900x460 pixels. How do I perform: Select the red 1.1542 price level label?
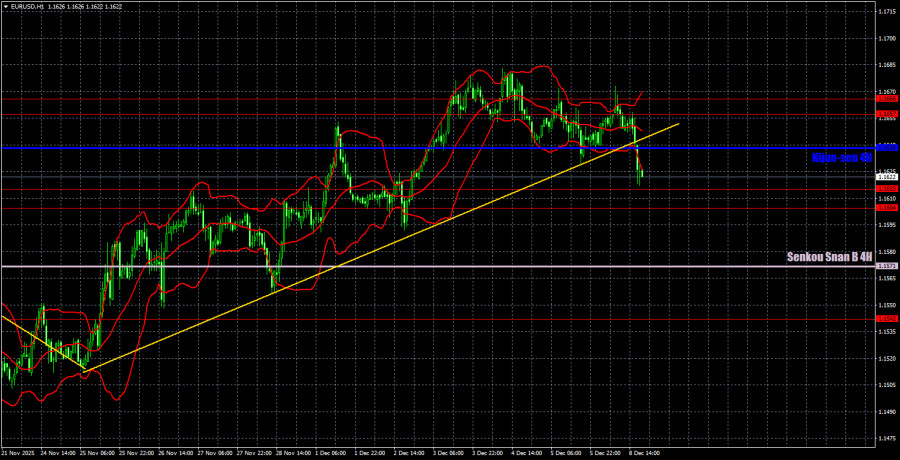(886, 318)
